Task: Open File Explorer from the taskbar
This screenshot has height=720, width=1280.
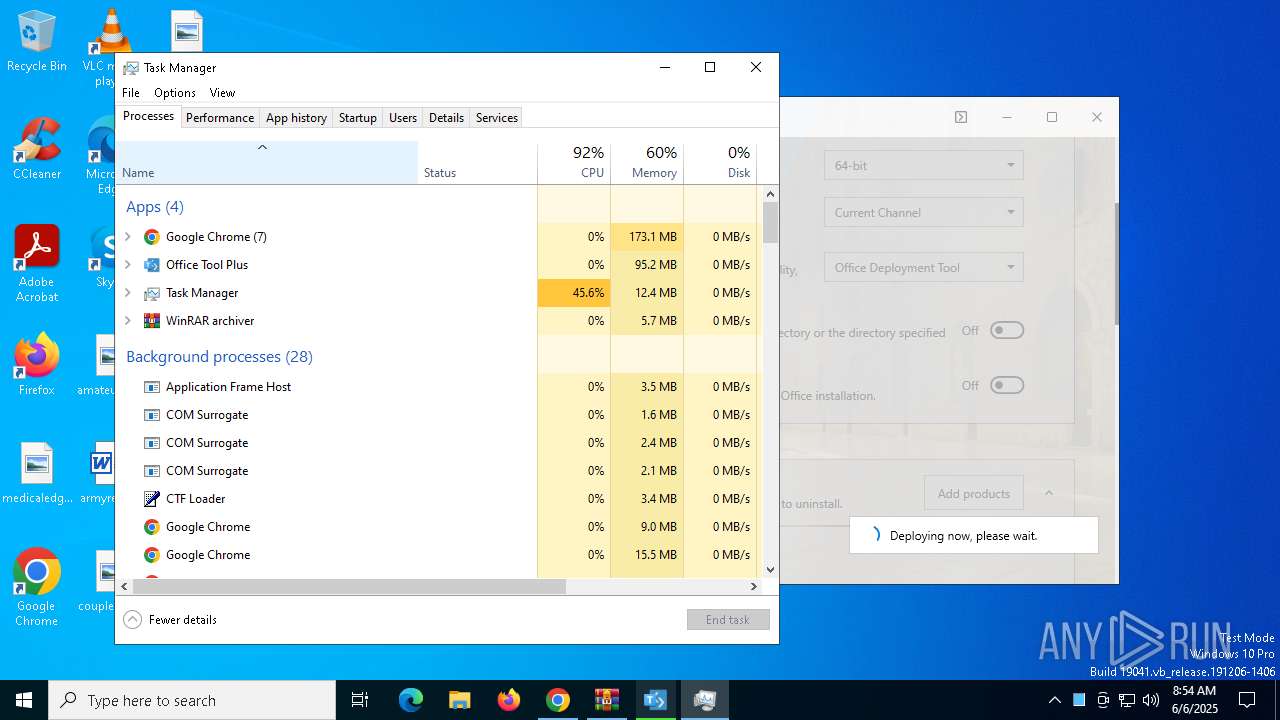Action: point(459,700)
